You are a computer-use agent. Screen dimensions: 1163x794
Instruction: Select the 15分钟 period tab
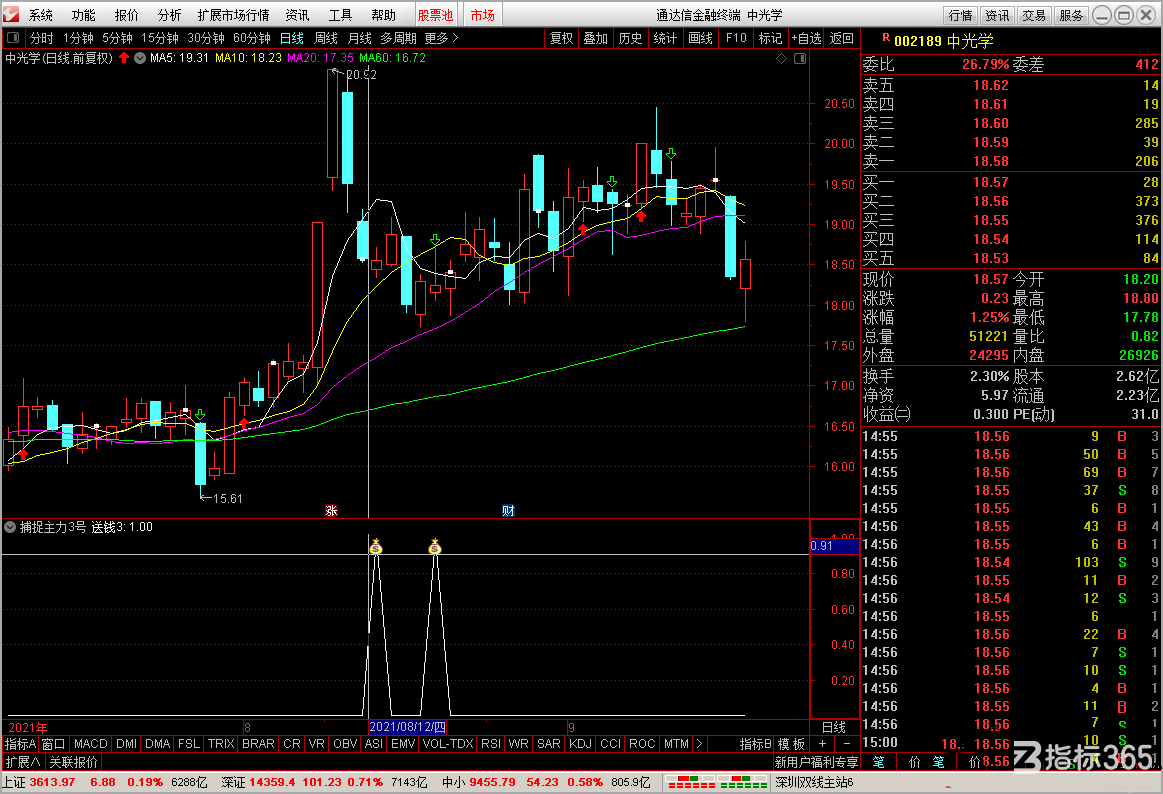pos(159,38)
